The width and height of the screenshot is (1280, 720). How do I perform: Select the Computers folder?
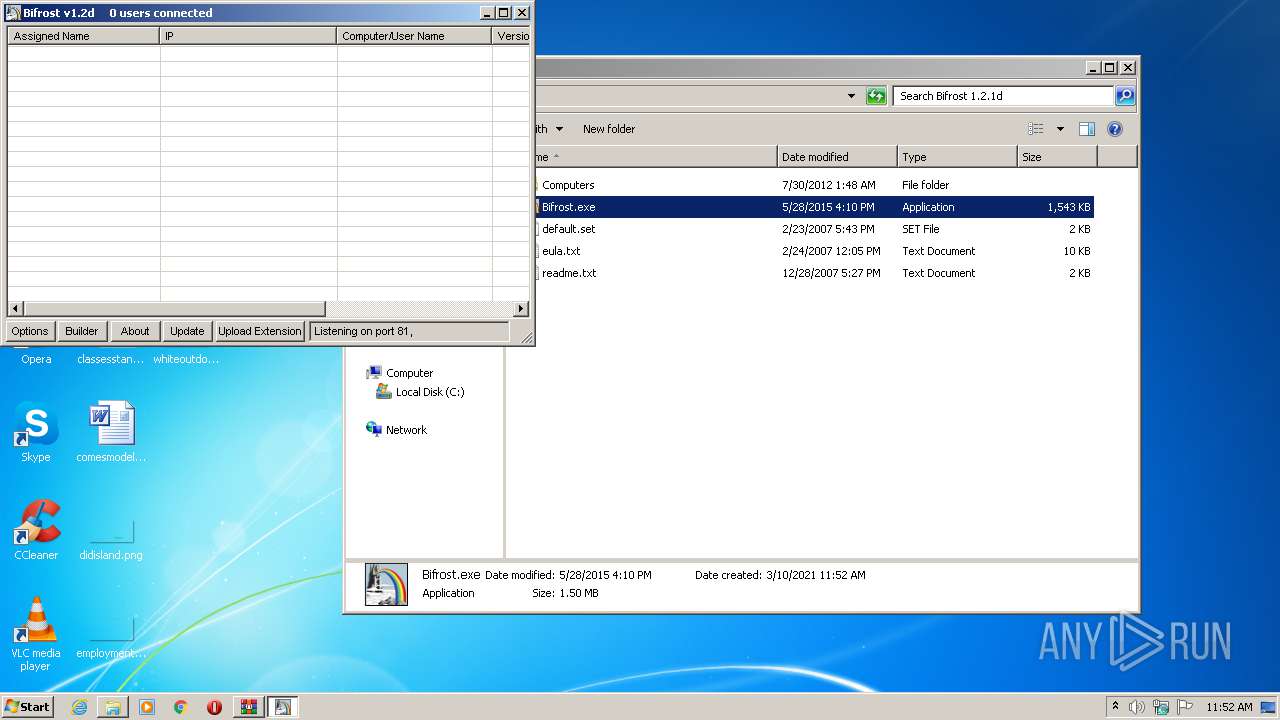coord(568,185)
